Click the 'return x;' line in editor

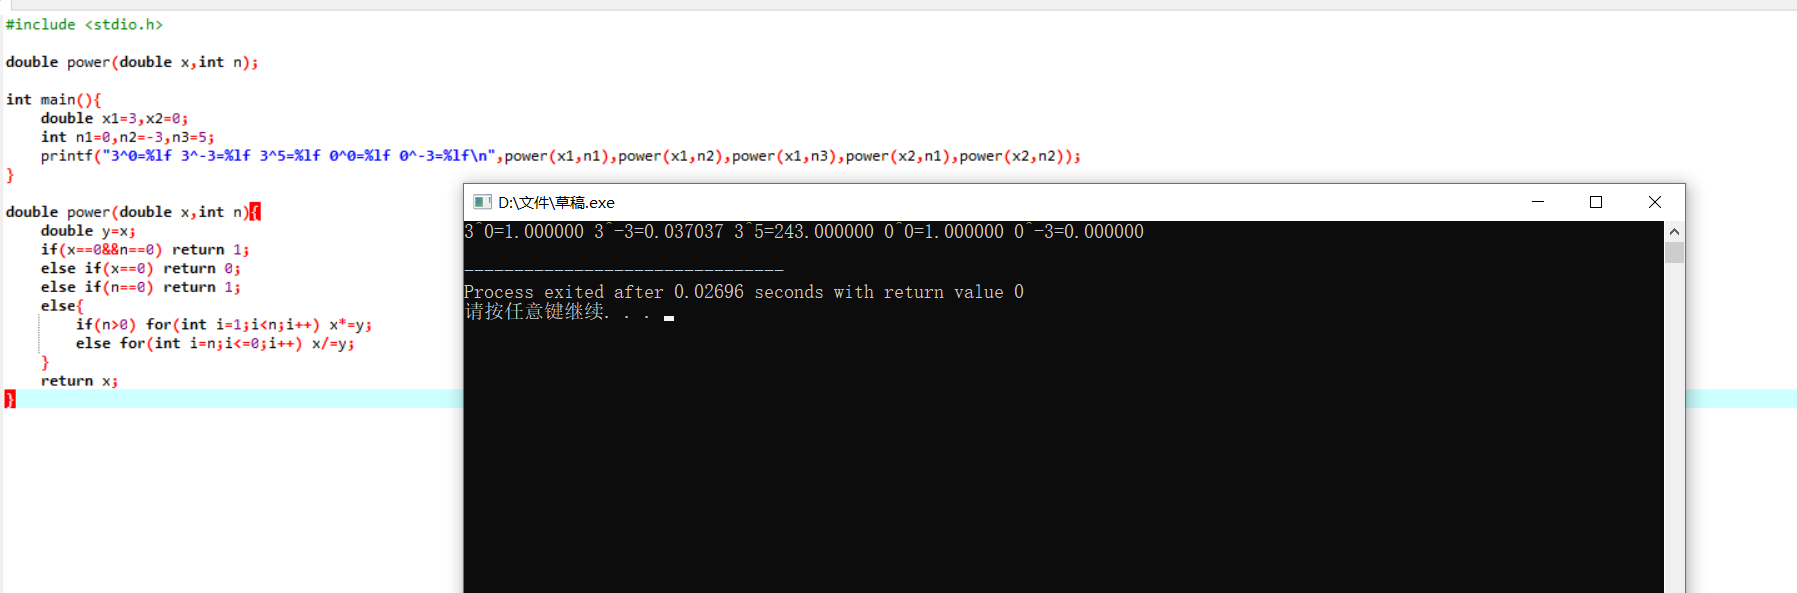(79, 381)
